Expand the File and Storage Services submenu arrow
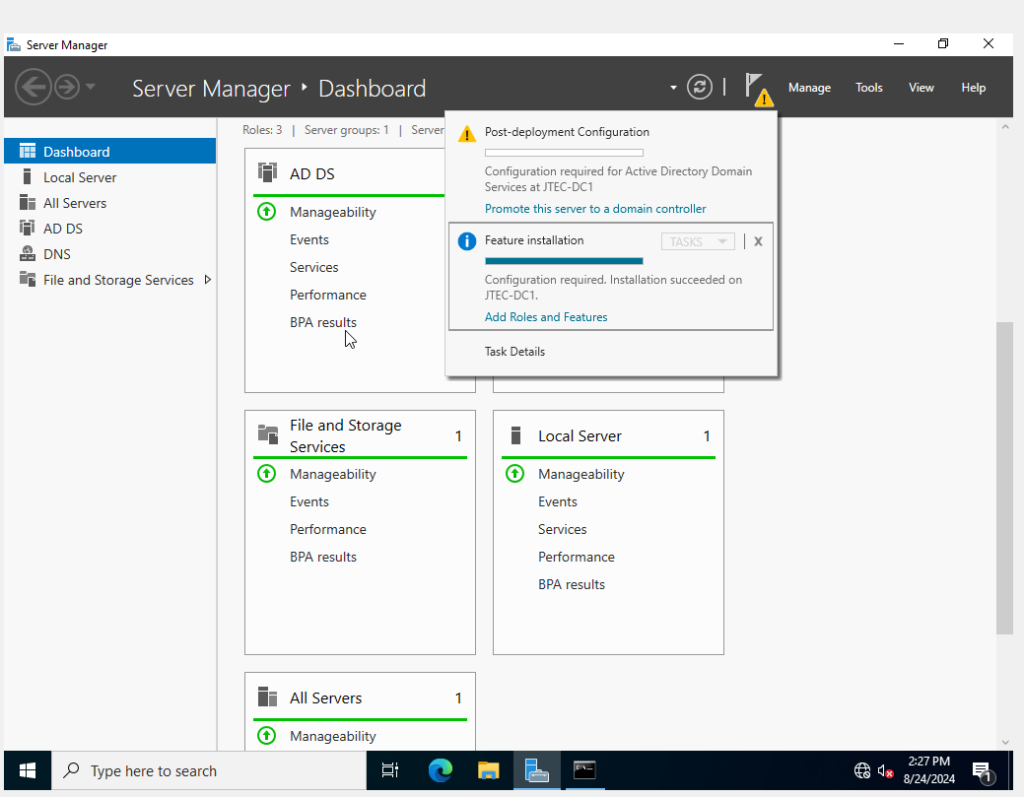 [x=208, y=280]
